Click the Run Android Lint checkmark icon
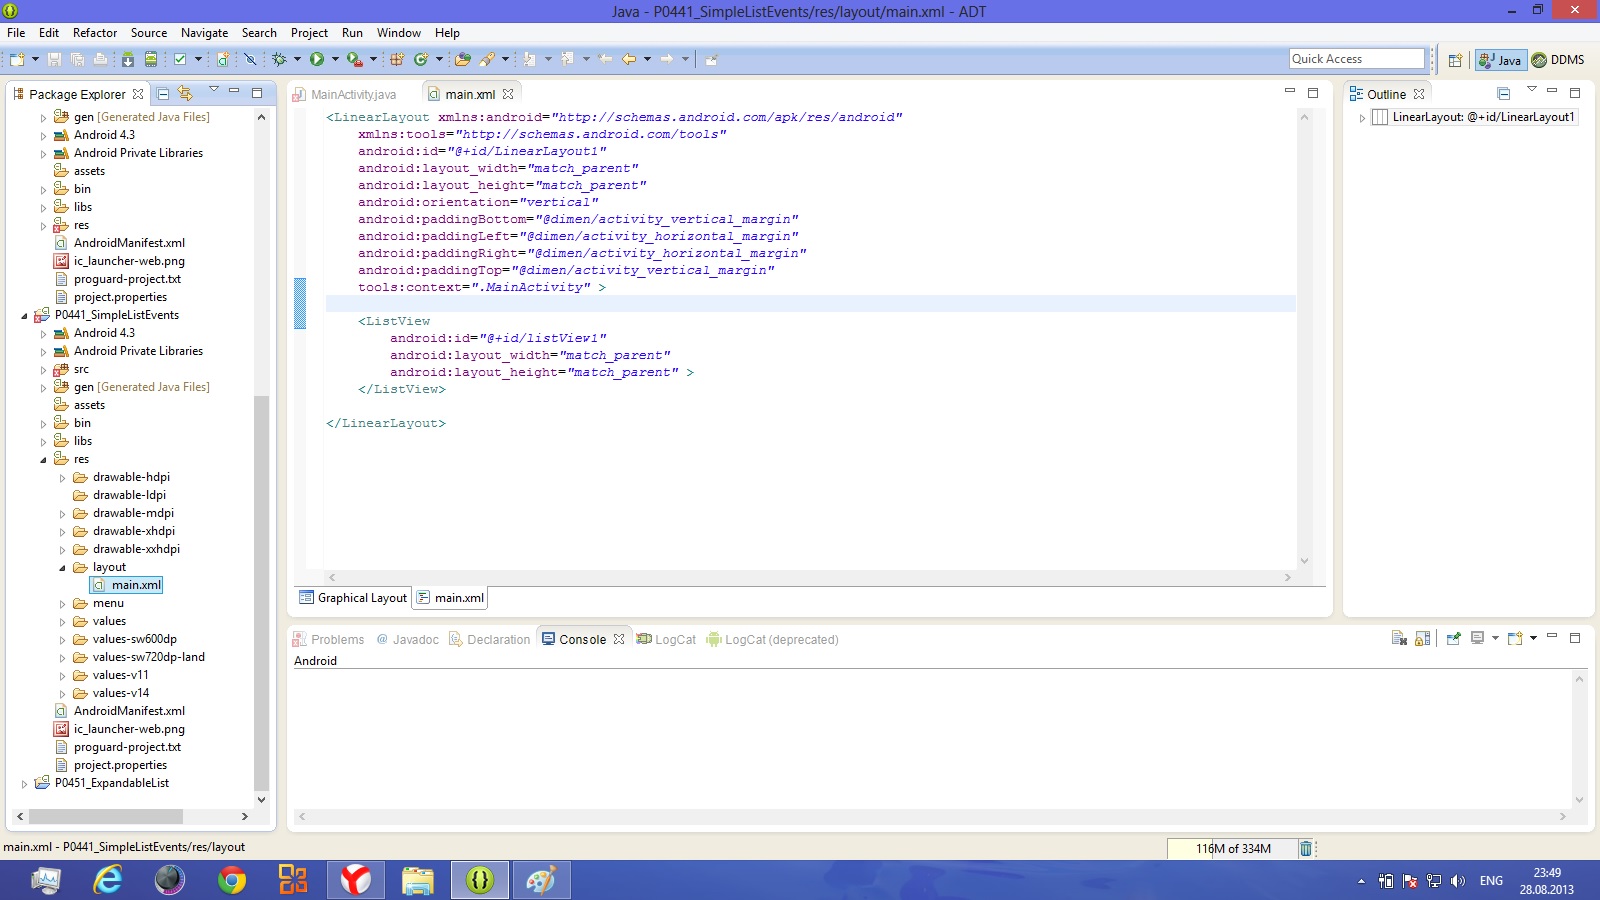Screen dimensions: 1600x900 [180, 60]
